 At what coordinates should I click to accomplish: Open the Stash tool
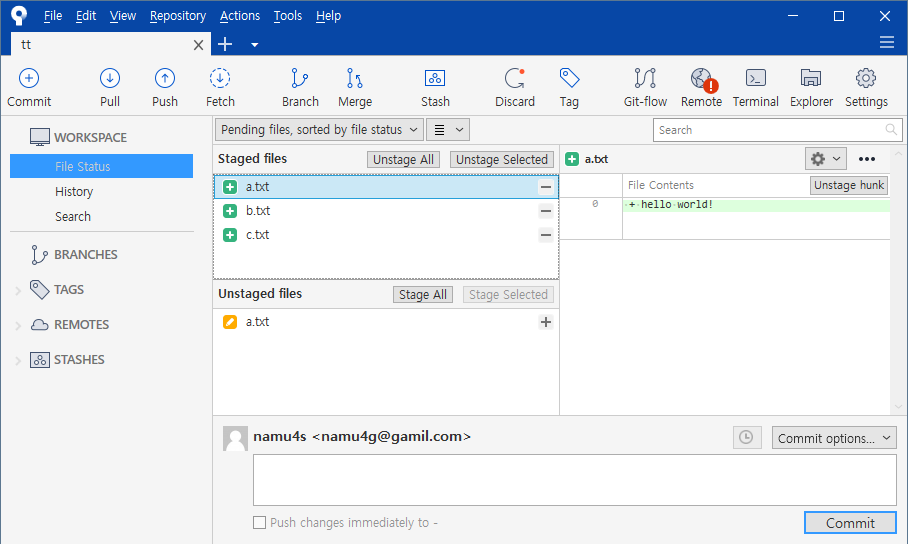coord(435,80)
